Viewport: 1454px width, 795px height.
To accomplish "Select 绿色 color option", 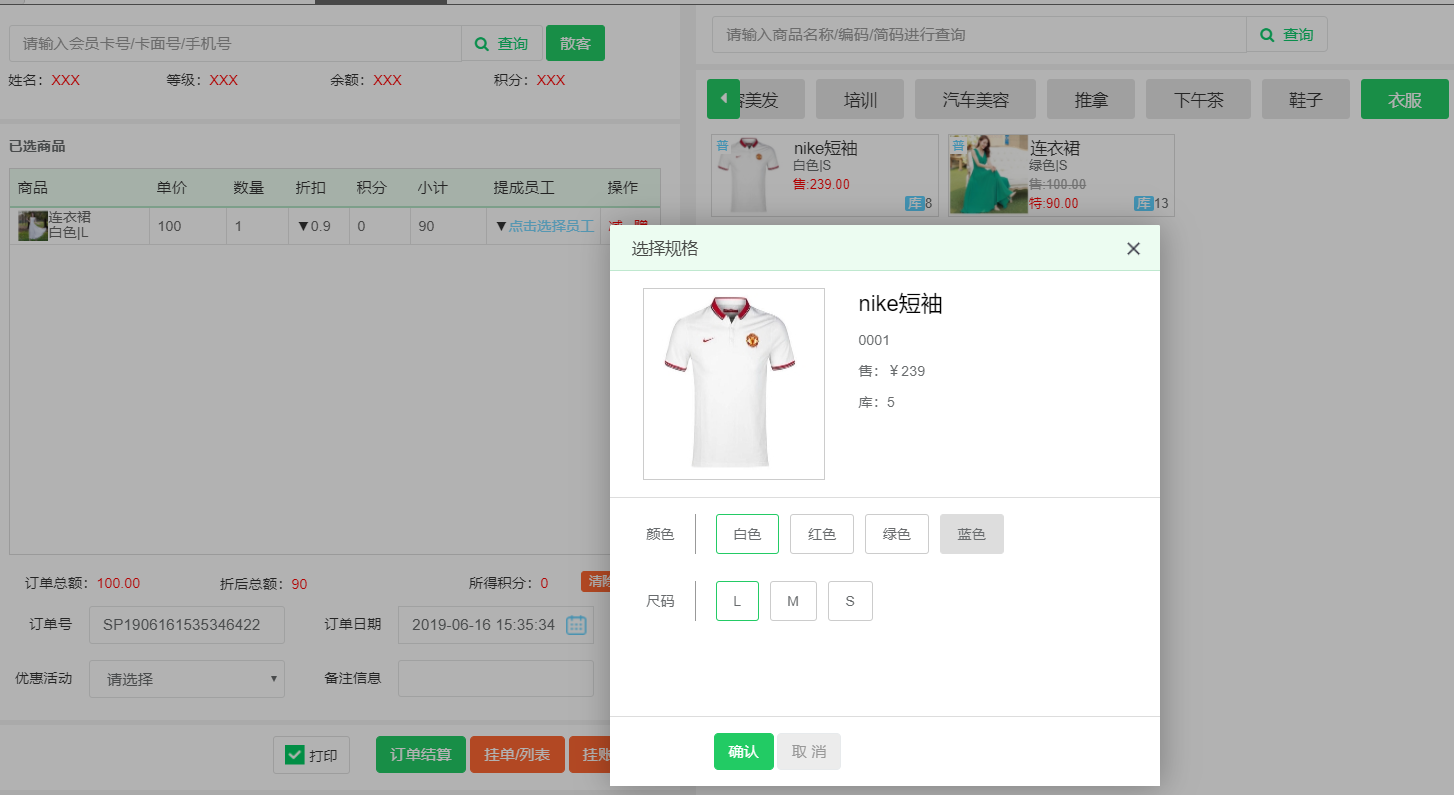I will point(897,534).
